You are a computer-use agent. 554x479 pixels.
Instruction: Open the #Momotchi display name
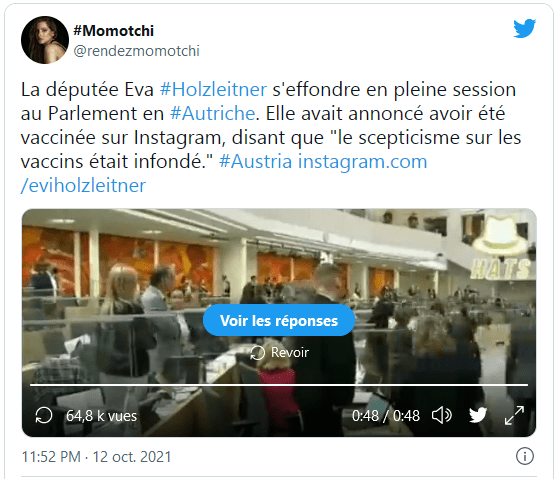[113, 31]
